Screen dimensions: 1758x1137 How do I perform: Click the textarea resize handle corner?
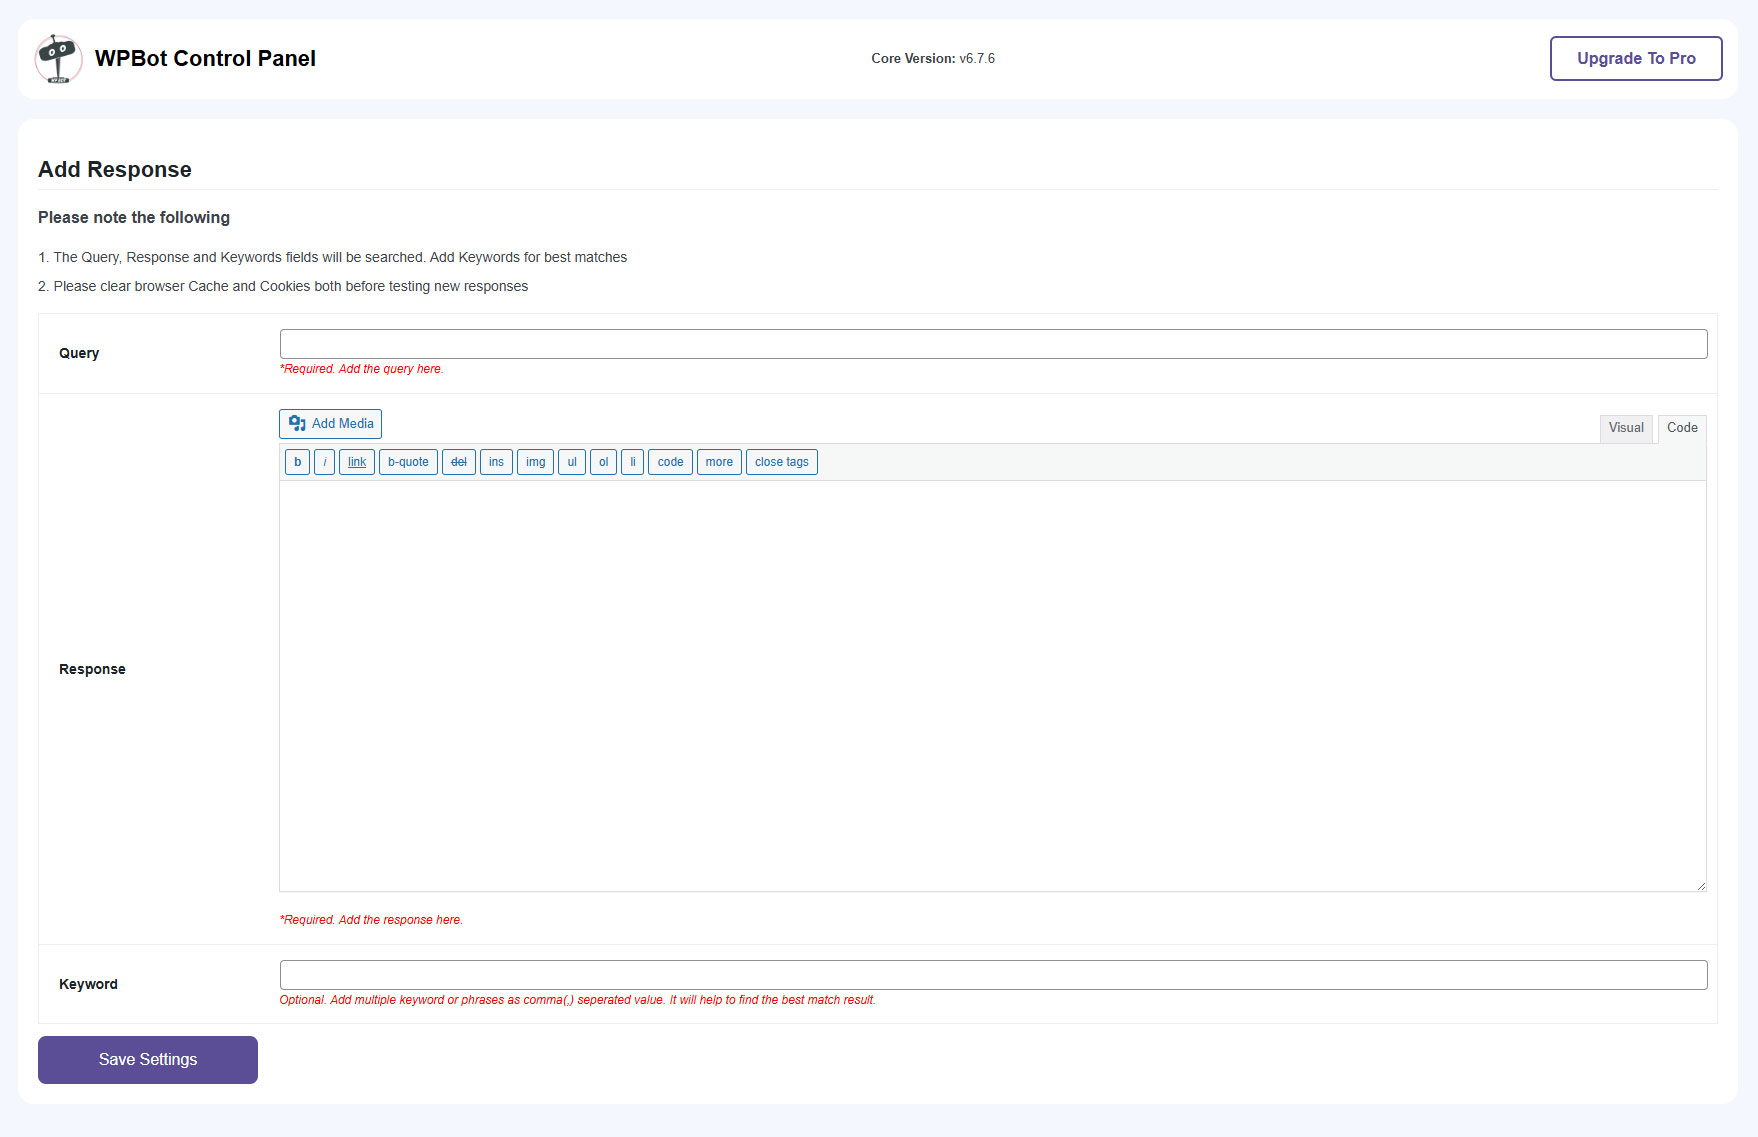[x=1700, y=885]
